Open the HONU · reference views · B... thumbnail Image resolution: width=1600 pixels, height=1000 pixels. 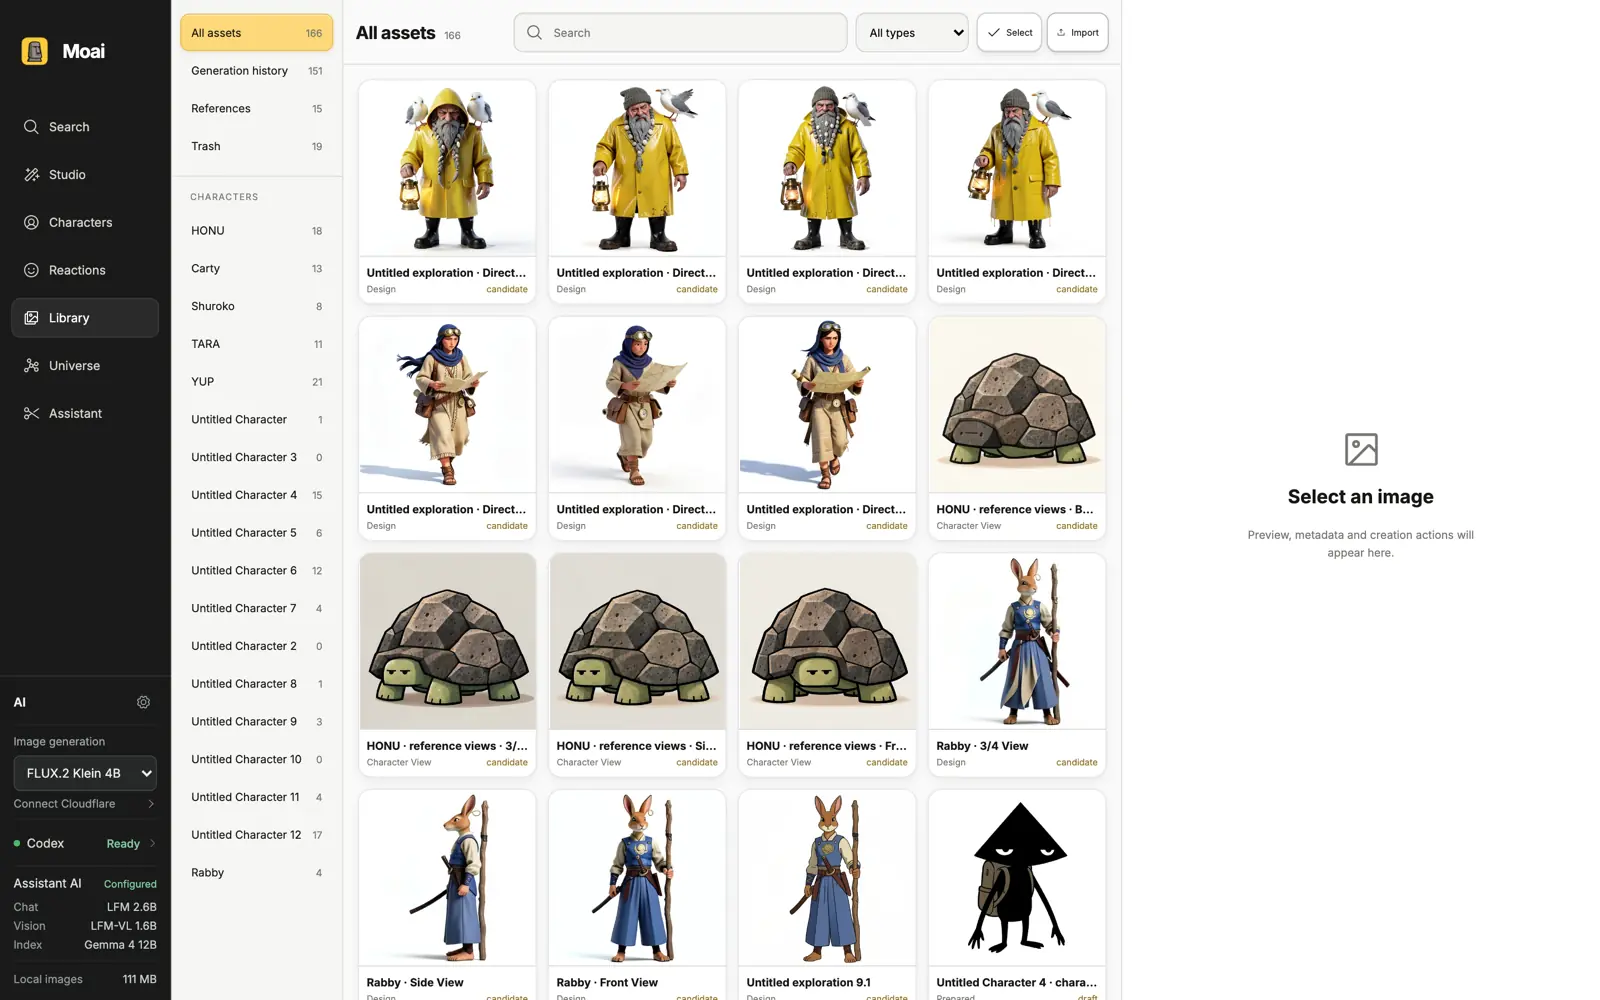point(1017,405)
